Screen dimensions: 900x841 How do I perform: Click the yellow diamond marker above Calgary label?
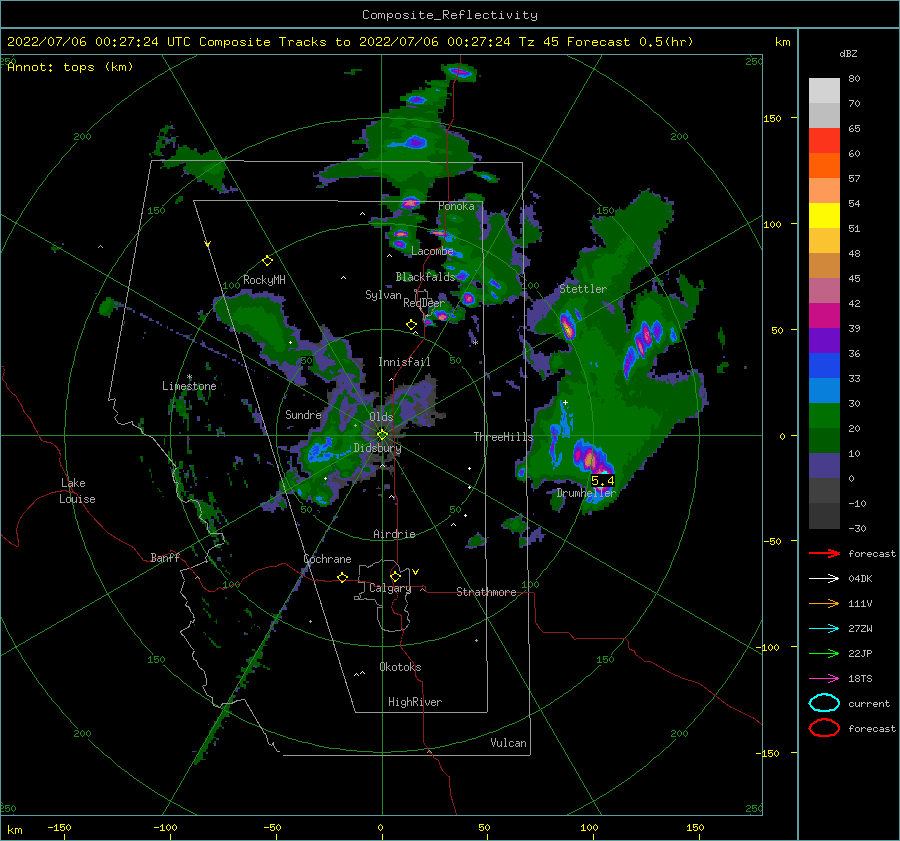coord(395,576)
